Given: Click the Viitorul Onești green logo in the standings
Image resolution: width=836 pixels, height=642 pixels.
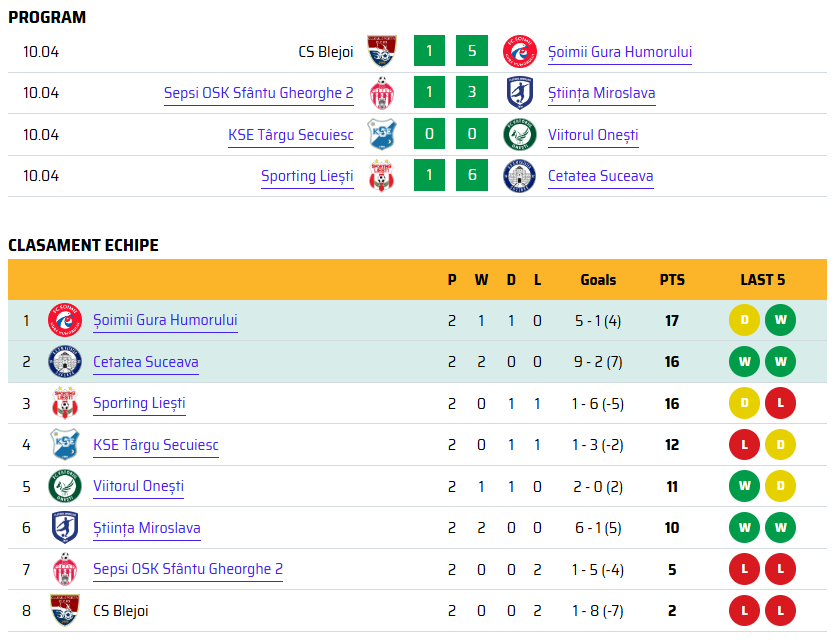Looking at the screenshot, I should [x=65, y=486].
